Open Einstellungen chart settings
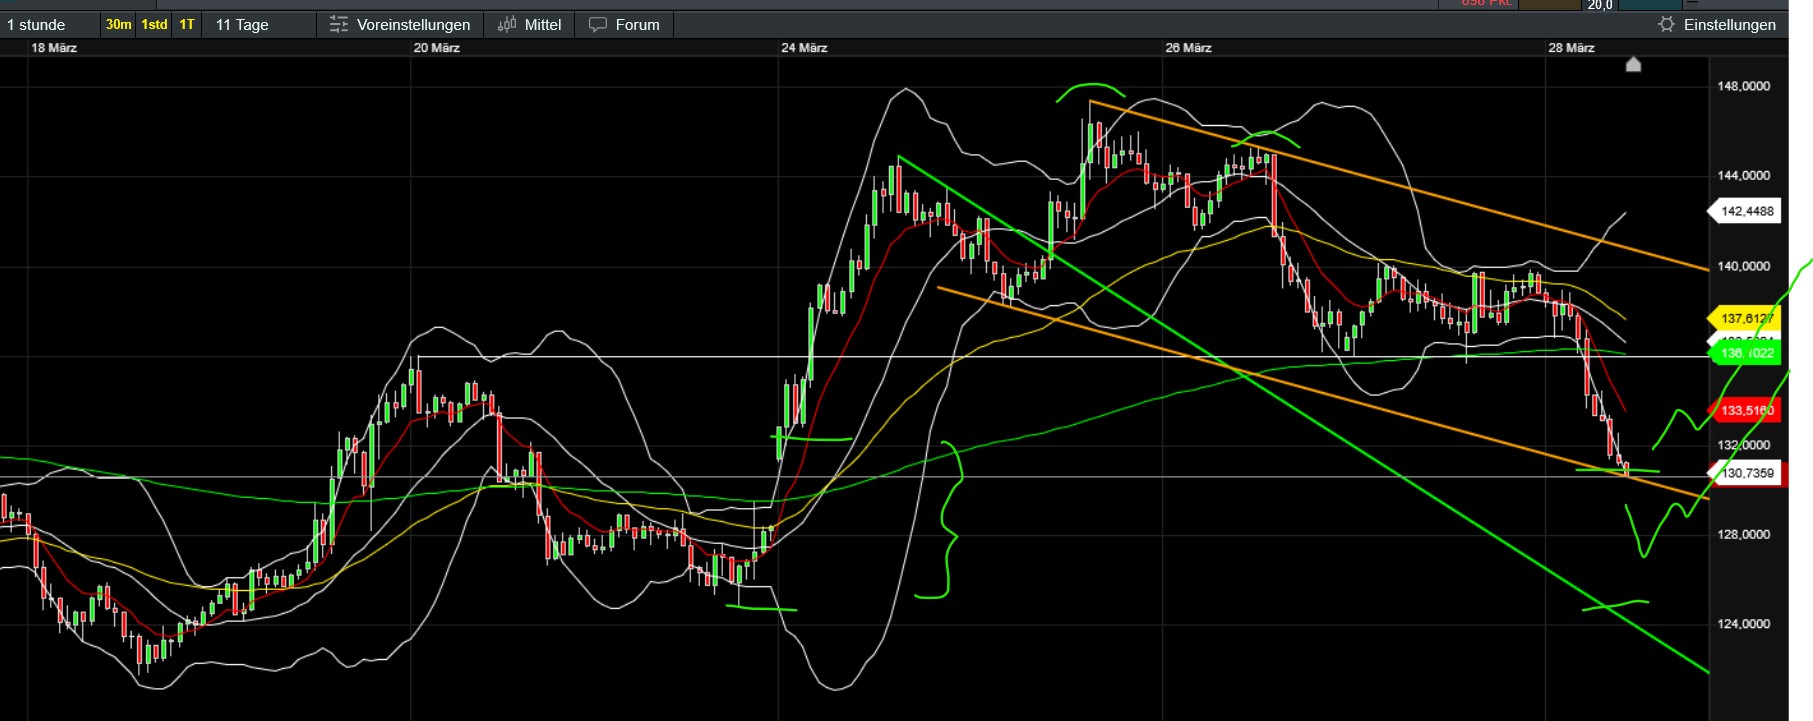The image size is (1813, 721). 1718,25
